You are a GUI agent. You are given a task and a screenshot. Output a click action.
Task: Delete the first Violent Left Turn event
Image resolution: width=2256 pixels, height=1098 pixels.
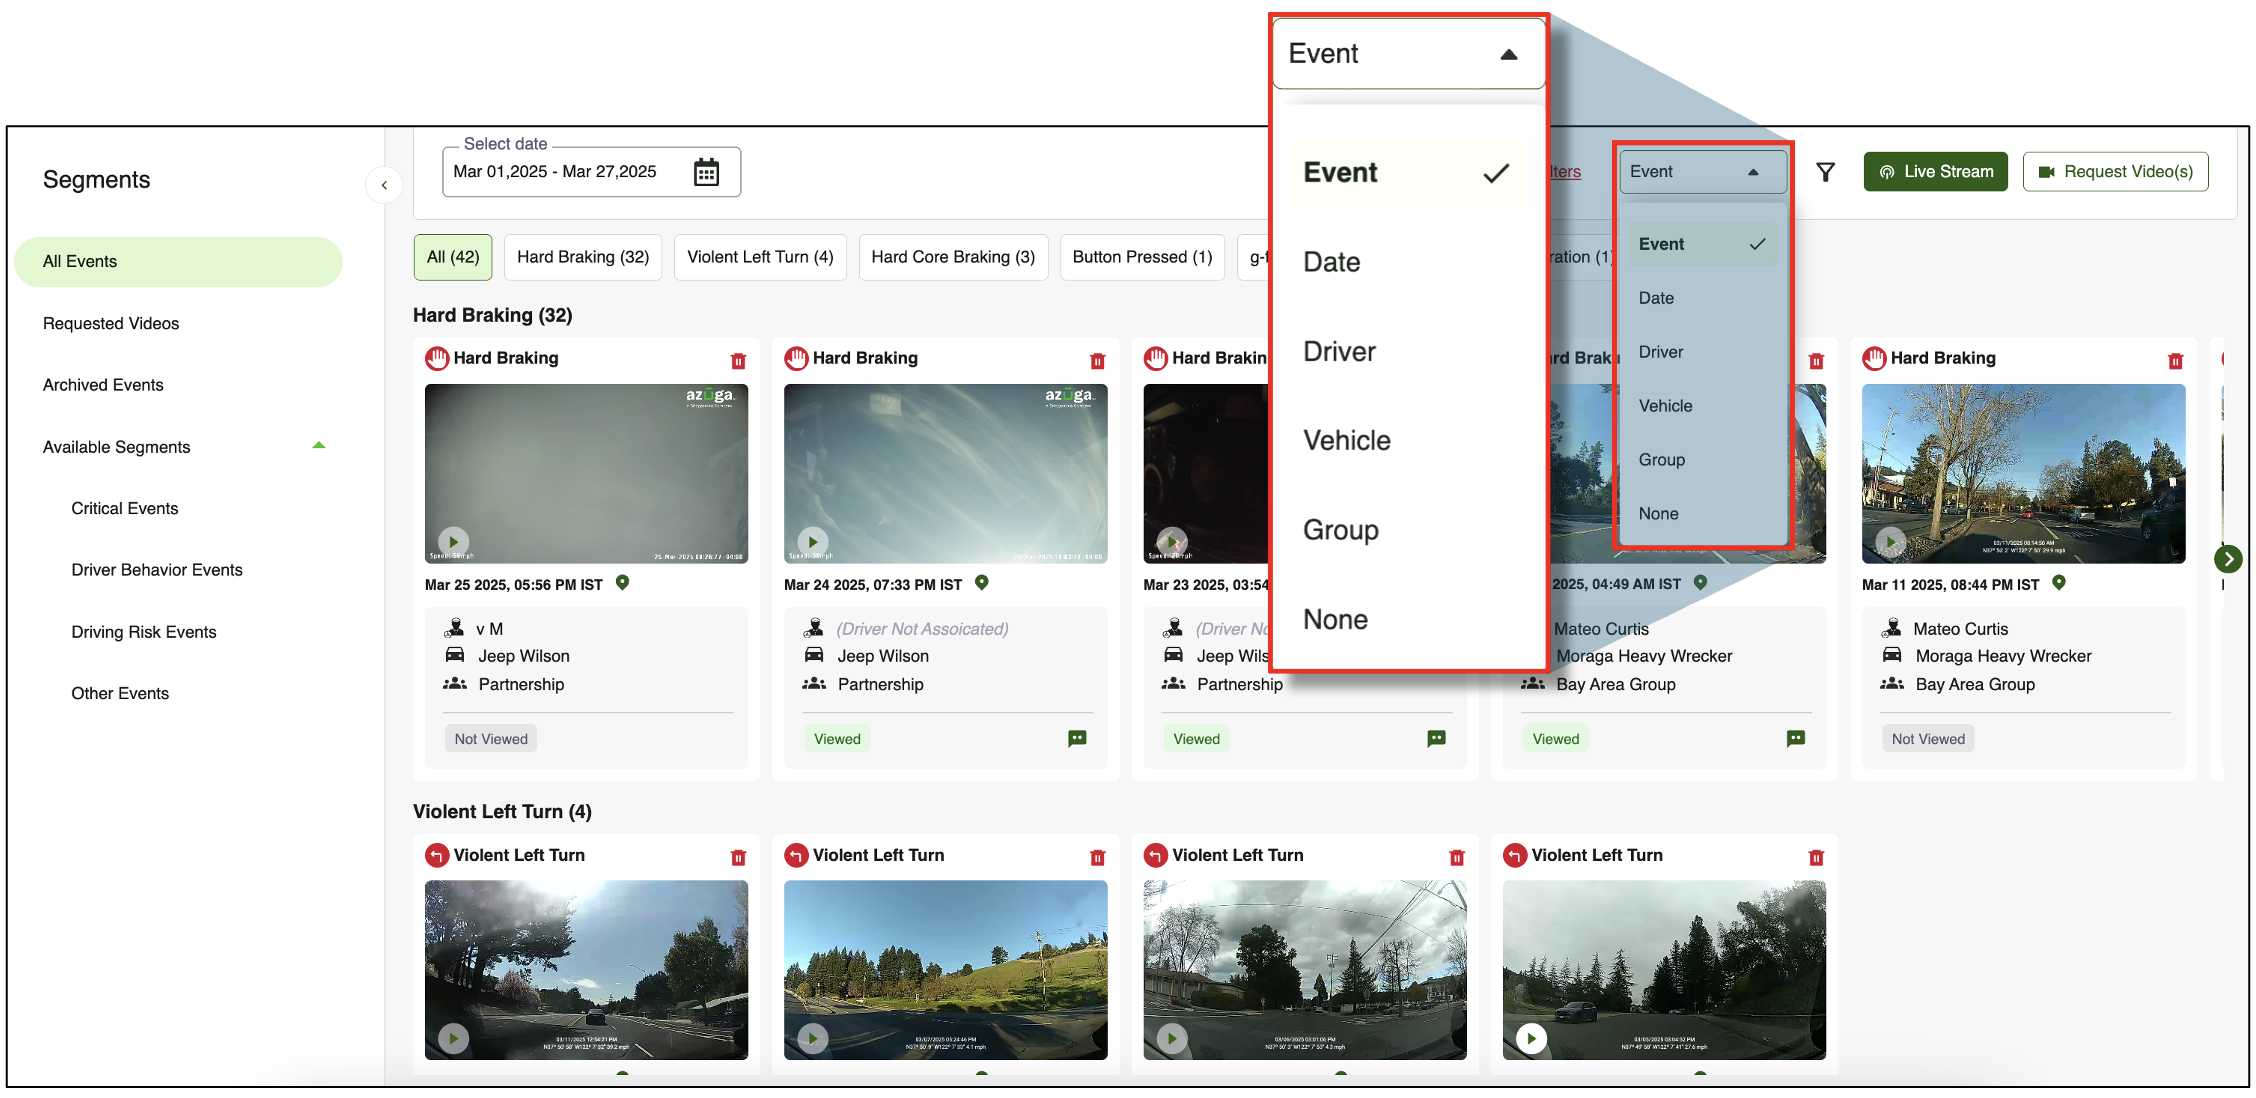[738, 858]
